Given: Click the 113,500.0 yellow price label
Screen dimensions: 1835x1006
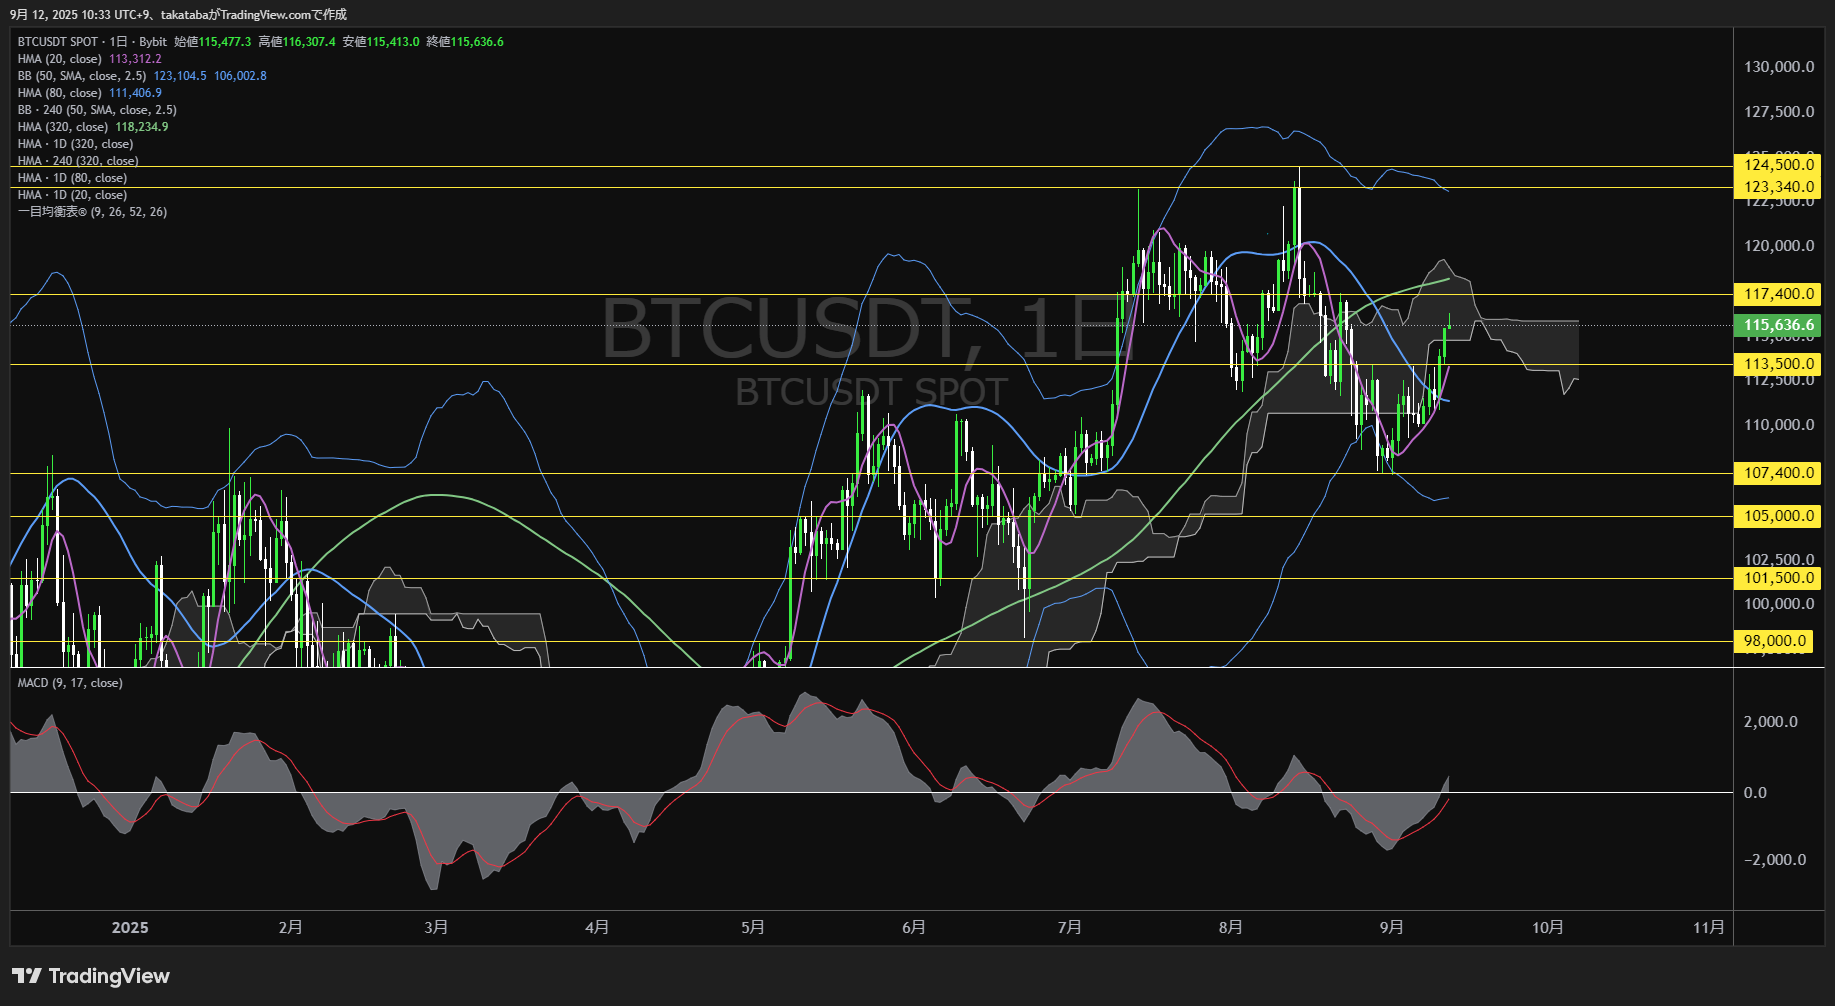Looking at the screenshot, I should click(1779, 364).
